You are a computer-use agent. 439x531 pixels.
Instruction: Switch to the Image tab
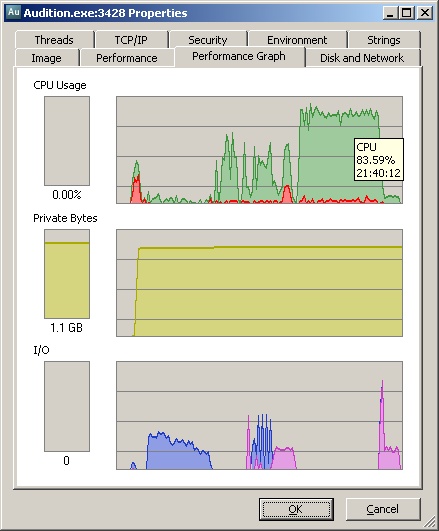[x=47, y=58]
